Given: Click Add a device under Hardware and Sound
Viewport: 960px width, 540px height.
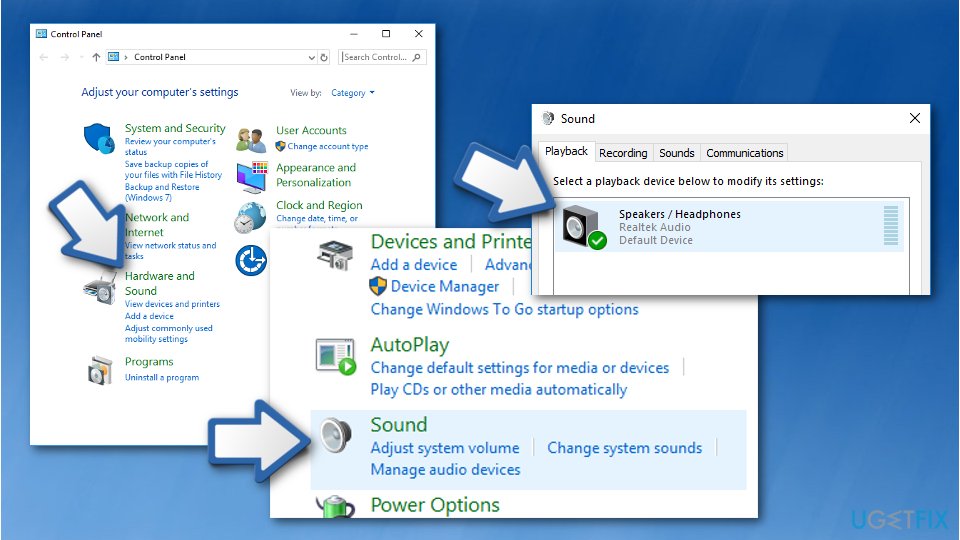Looking at the screenshot, I should (149, 316).
